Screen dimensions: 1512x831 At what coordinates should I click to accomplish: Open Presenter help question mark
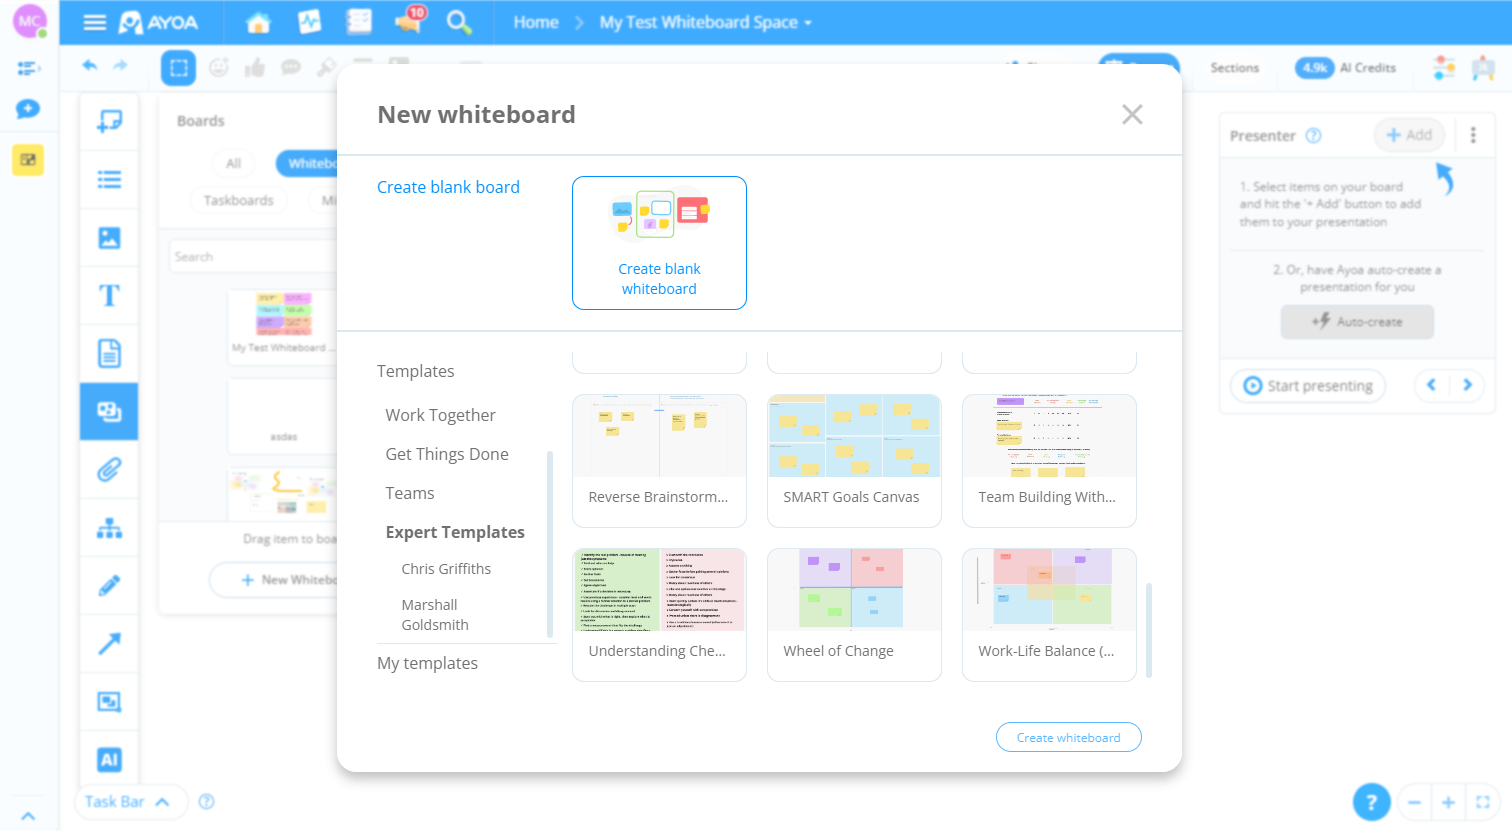1314,135
